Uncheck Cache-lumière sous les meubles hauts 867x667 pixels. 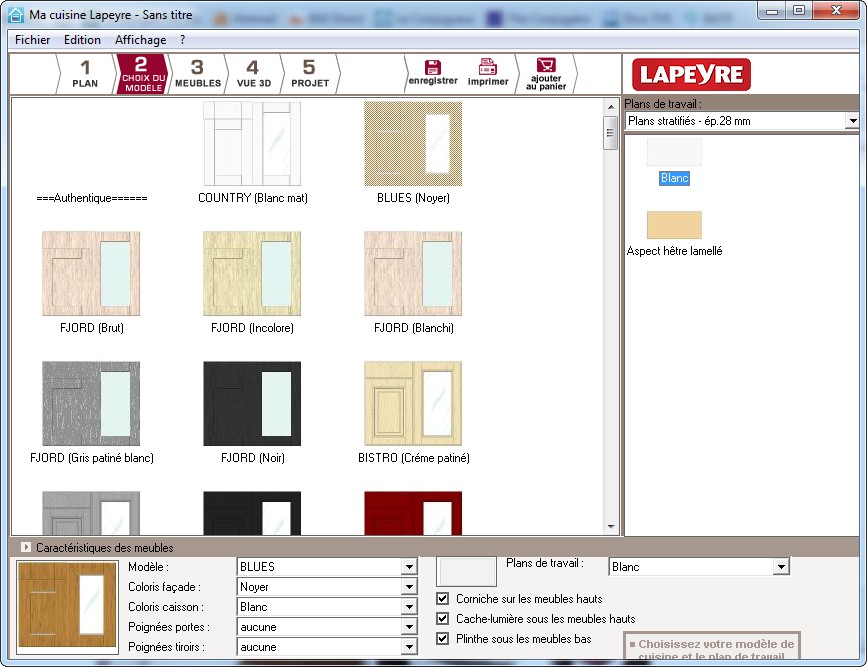[x=443, y=619]
